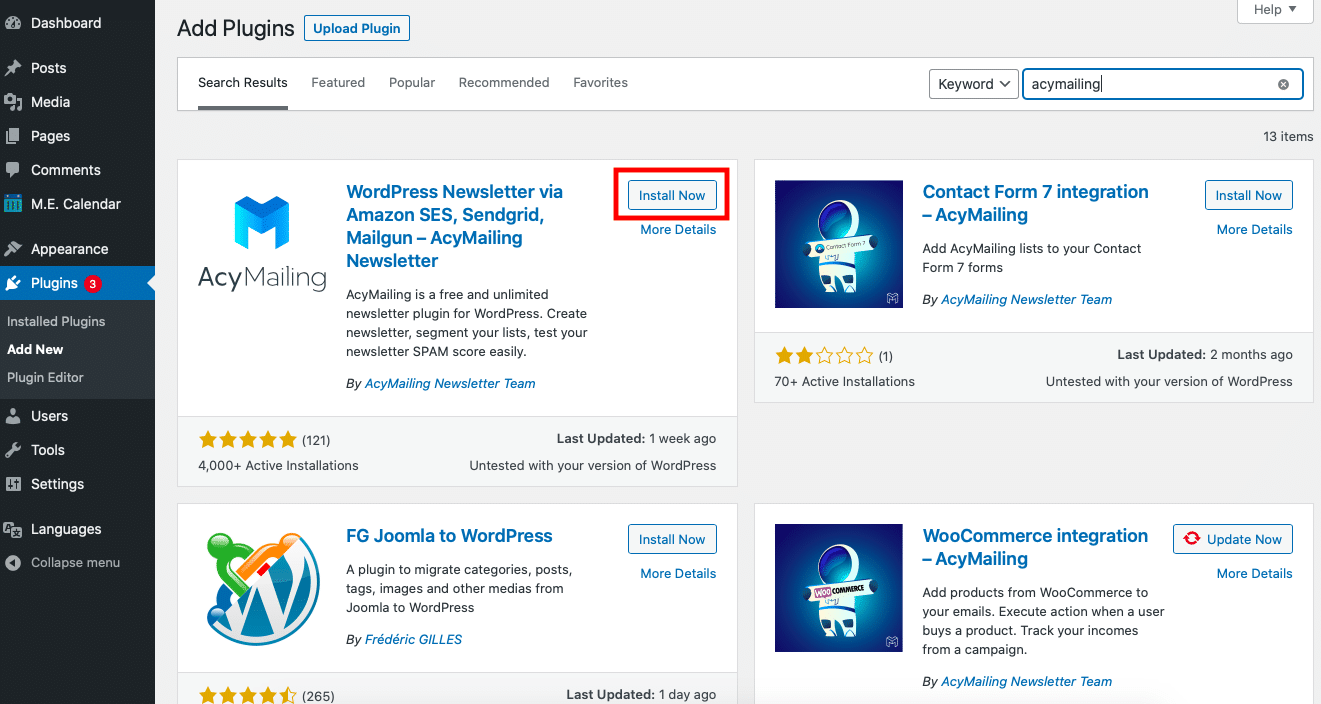
Task: Open Installed Plugins submenu item
Action: (x=56, y=321)
